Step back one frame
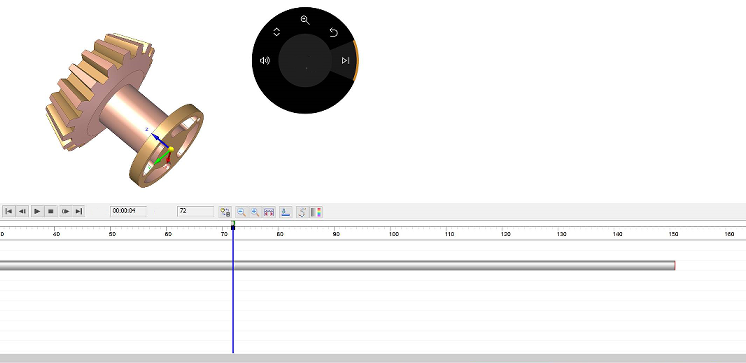The width and height of the screenshot is (746, 363). (x=22, y=211)
